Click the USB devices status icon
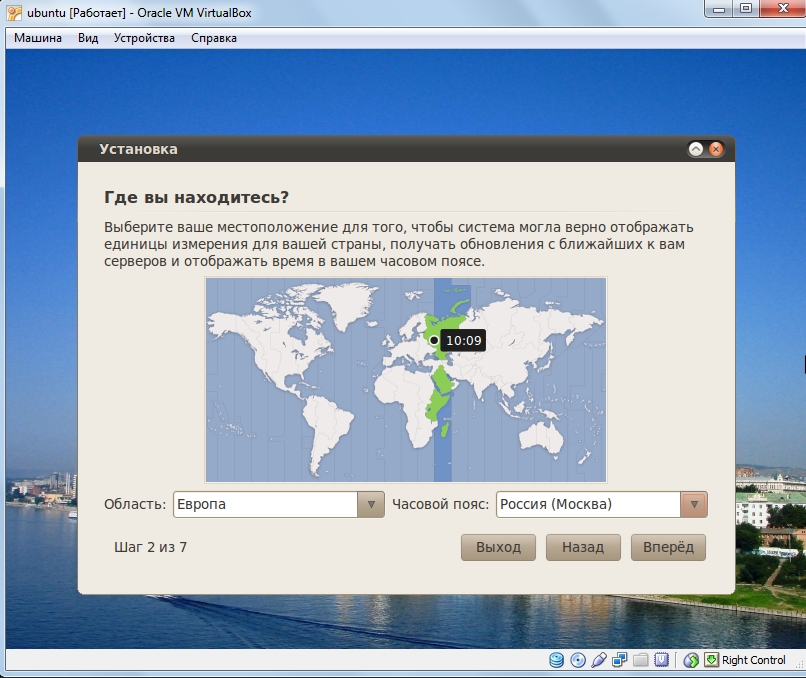This screenshot has height=678, width=806. coord(599,660)
